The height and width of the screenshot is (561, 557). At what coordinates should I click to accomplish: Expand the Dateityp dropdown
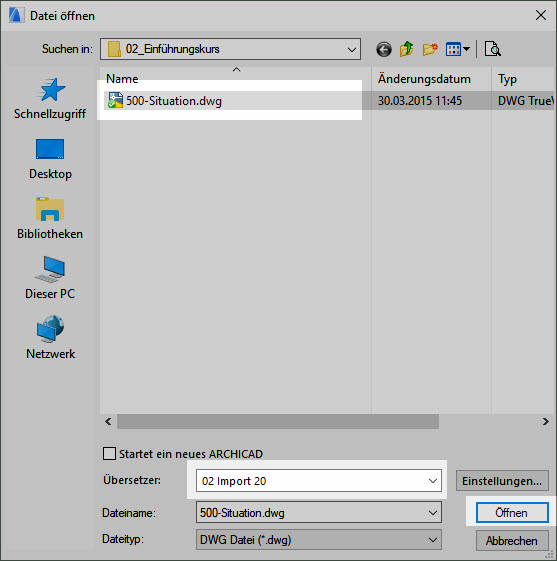pos(319,540)
